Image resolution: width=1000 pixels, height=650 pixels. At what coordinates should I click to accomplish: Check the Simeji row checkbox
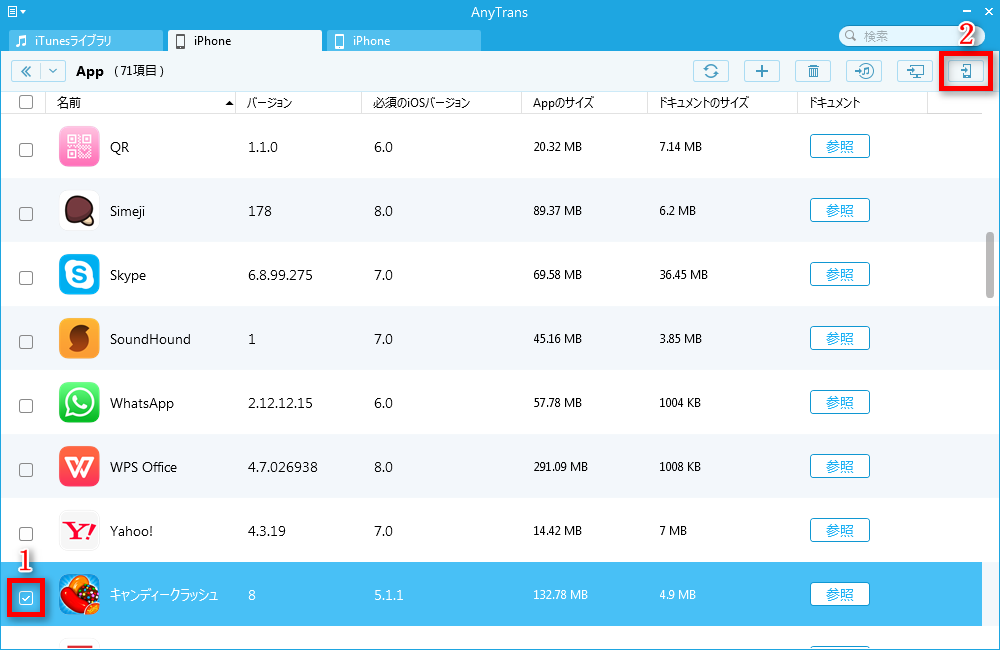[26, 214]
